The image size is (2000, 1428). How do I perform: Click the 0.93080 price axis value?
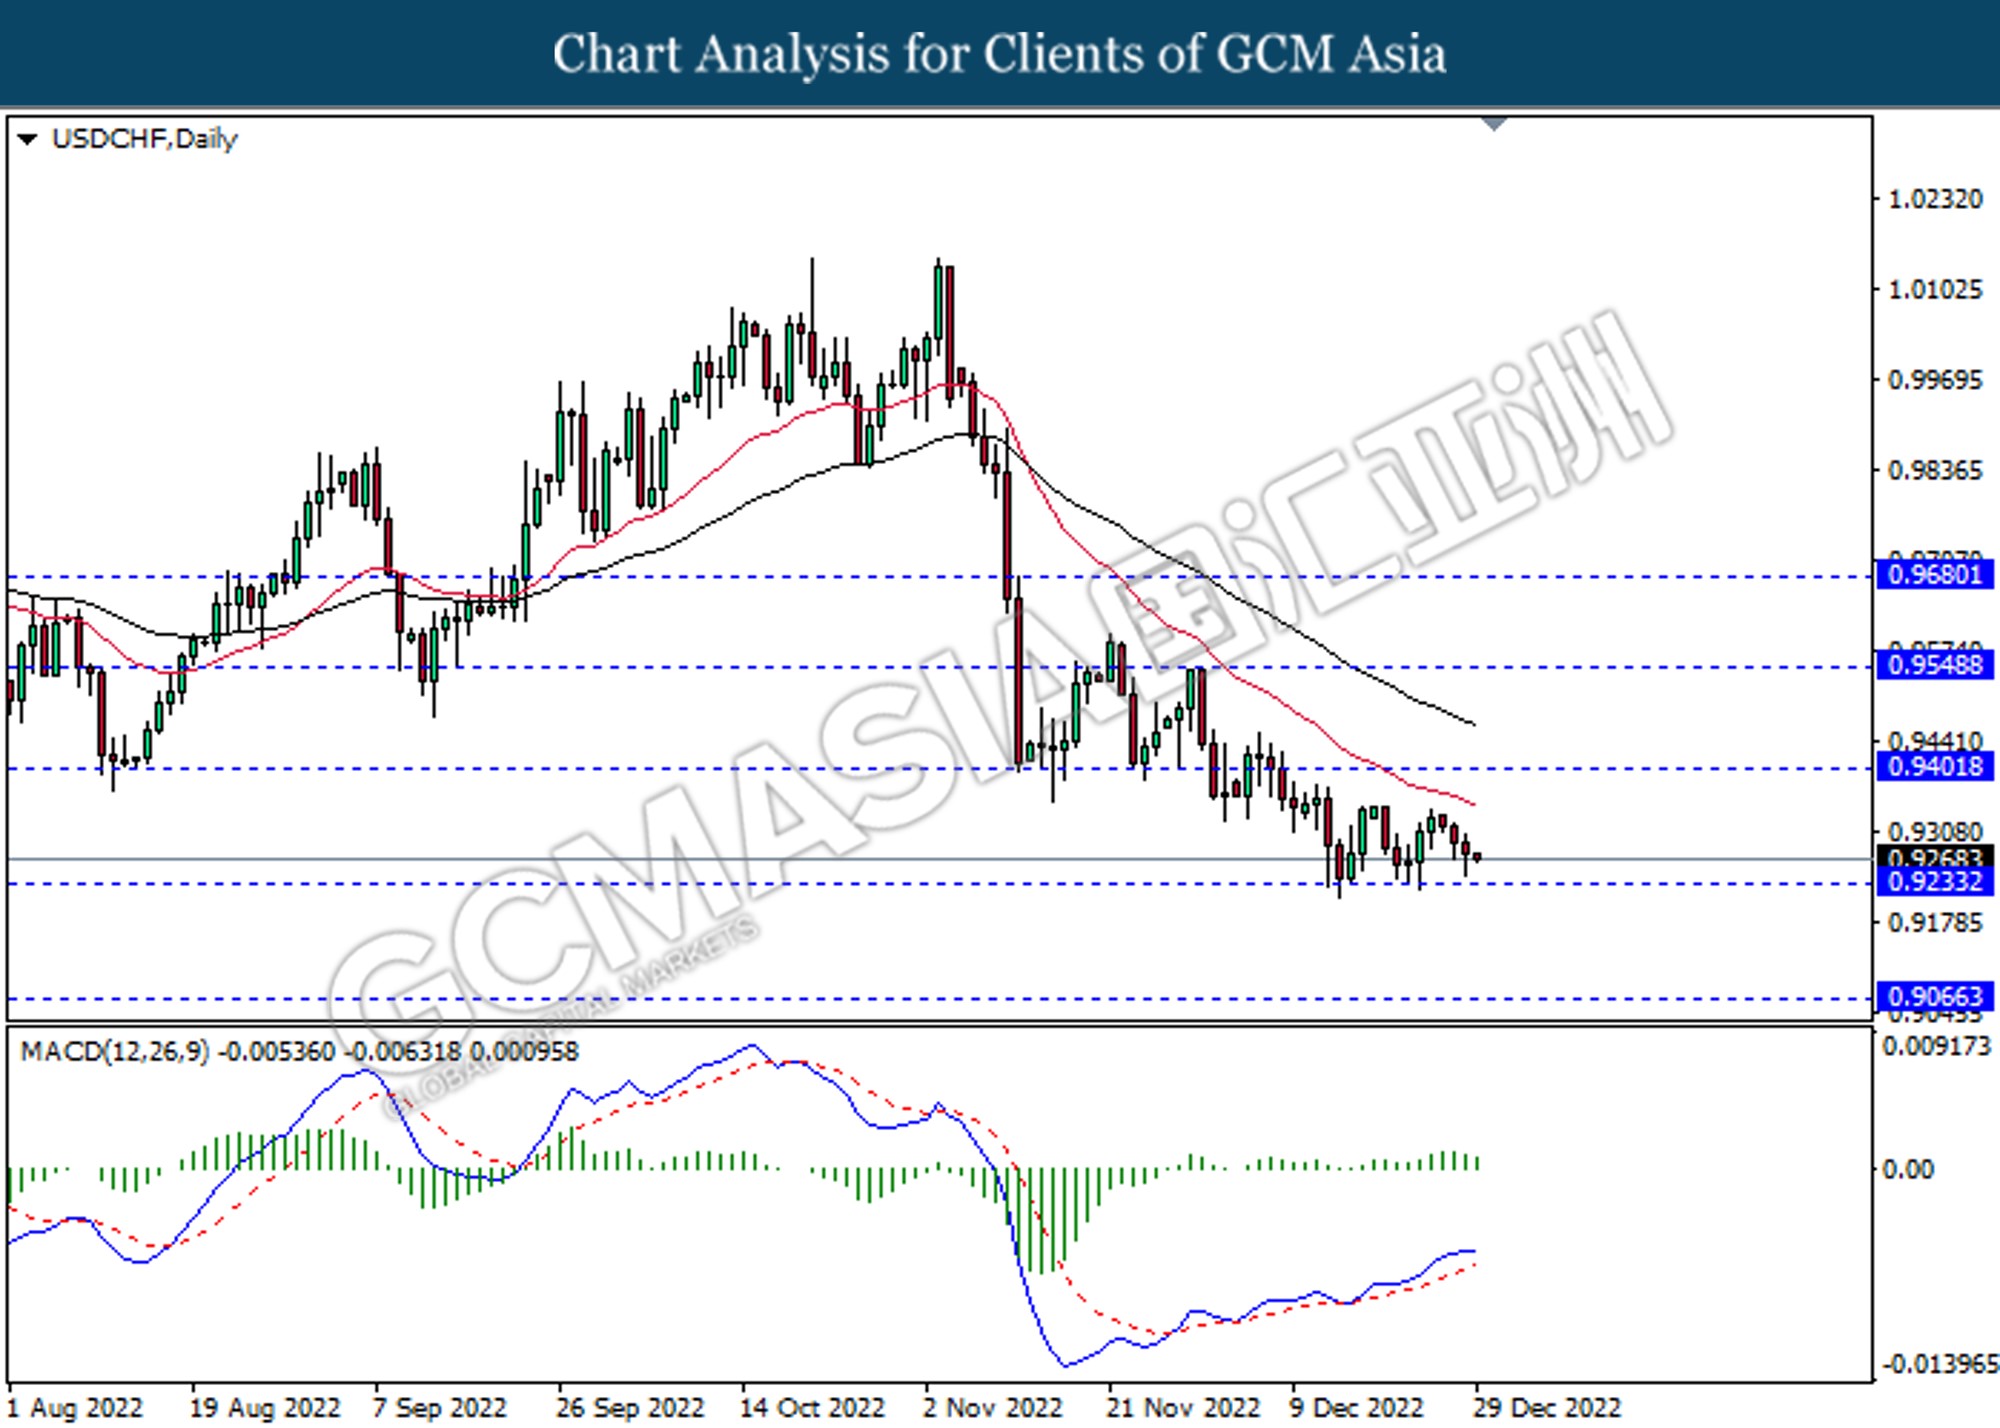(1935, 832)
